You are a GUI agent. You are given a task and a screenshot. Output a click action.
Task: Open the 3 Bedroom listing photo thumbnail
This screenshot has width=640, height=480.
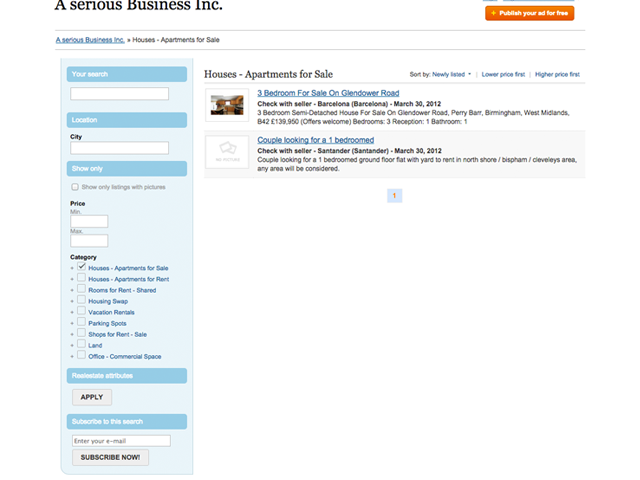tap(226, 105)
